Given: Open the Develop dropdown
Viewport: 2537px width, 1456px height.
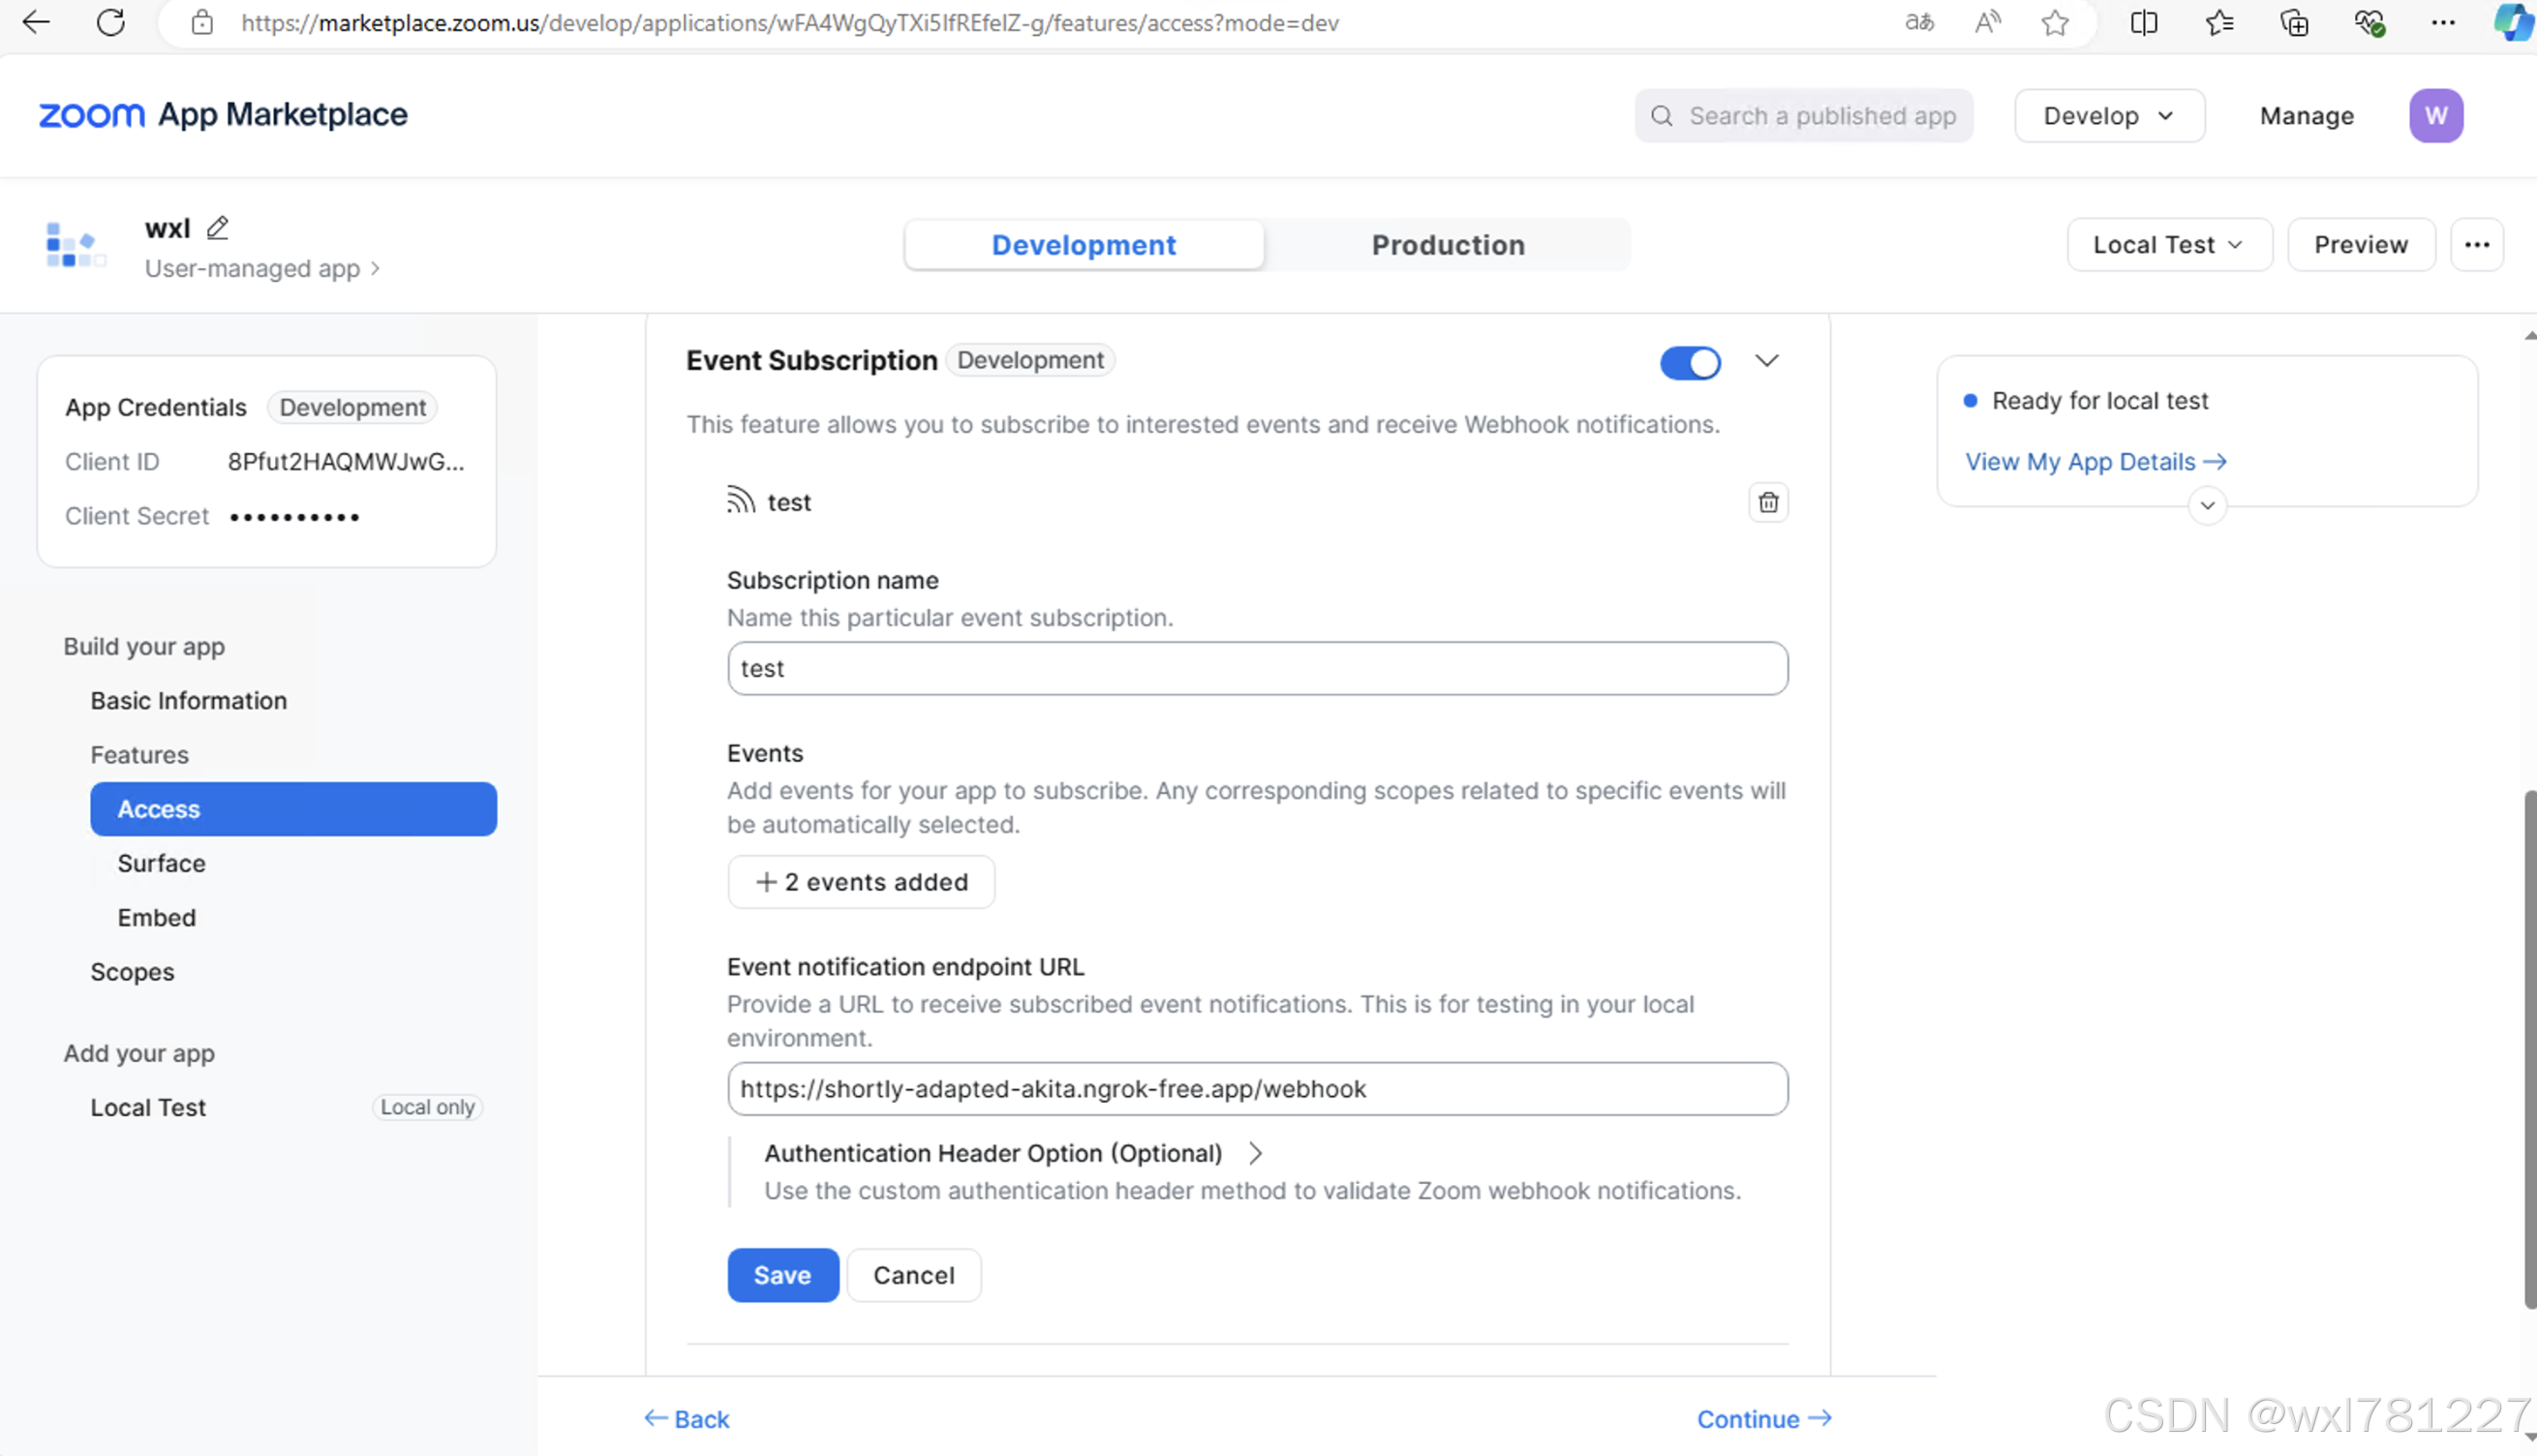Looking at the screenshot, I should click(x=2109, y=116).
